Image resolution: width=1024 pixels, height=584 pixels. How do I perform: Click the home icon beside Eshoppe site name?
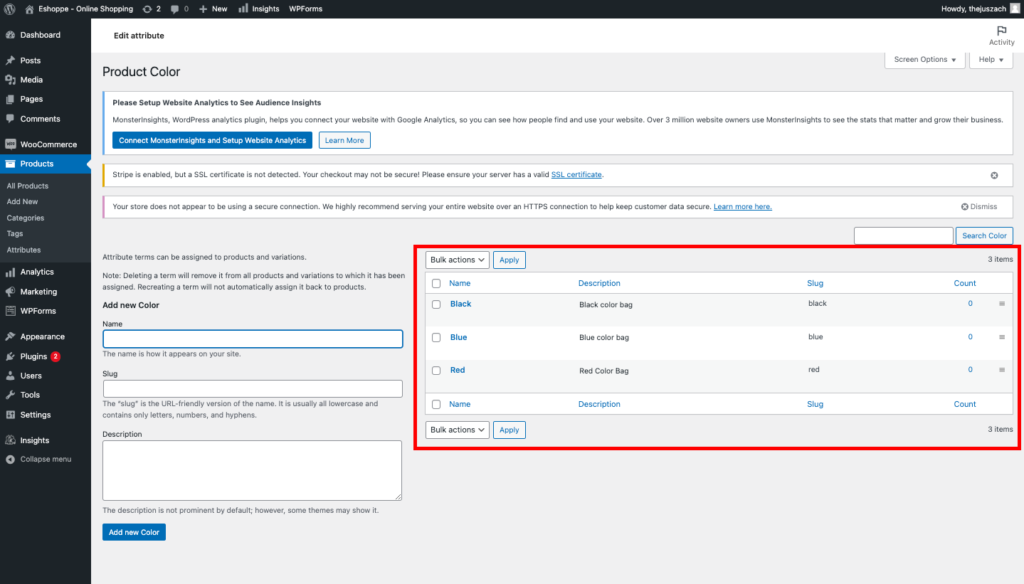tap(29, 9)
